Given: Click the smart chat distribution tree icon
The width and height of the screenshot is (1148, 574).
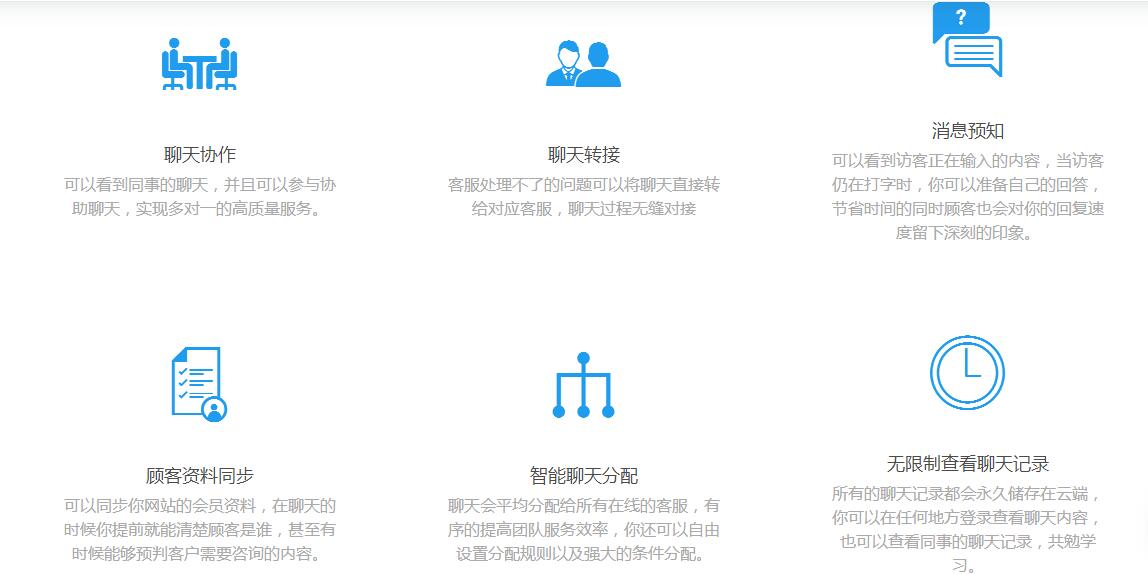Looking at the screenshot, I should pos(583,385).
